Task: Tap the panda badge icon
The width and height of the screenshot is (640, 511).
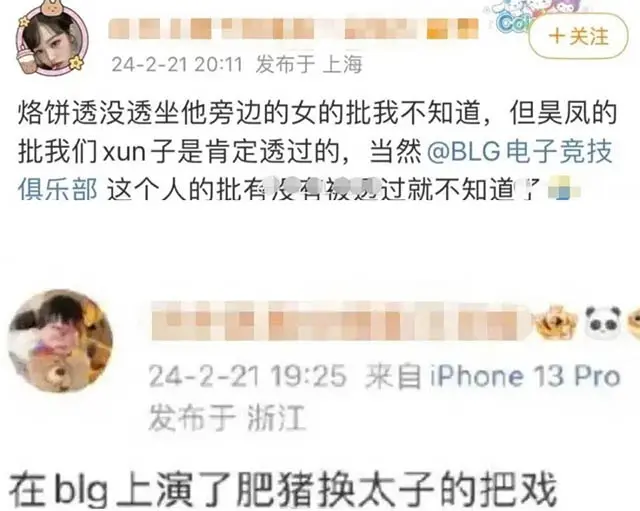Action: click(603, 322)
